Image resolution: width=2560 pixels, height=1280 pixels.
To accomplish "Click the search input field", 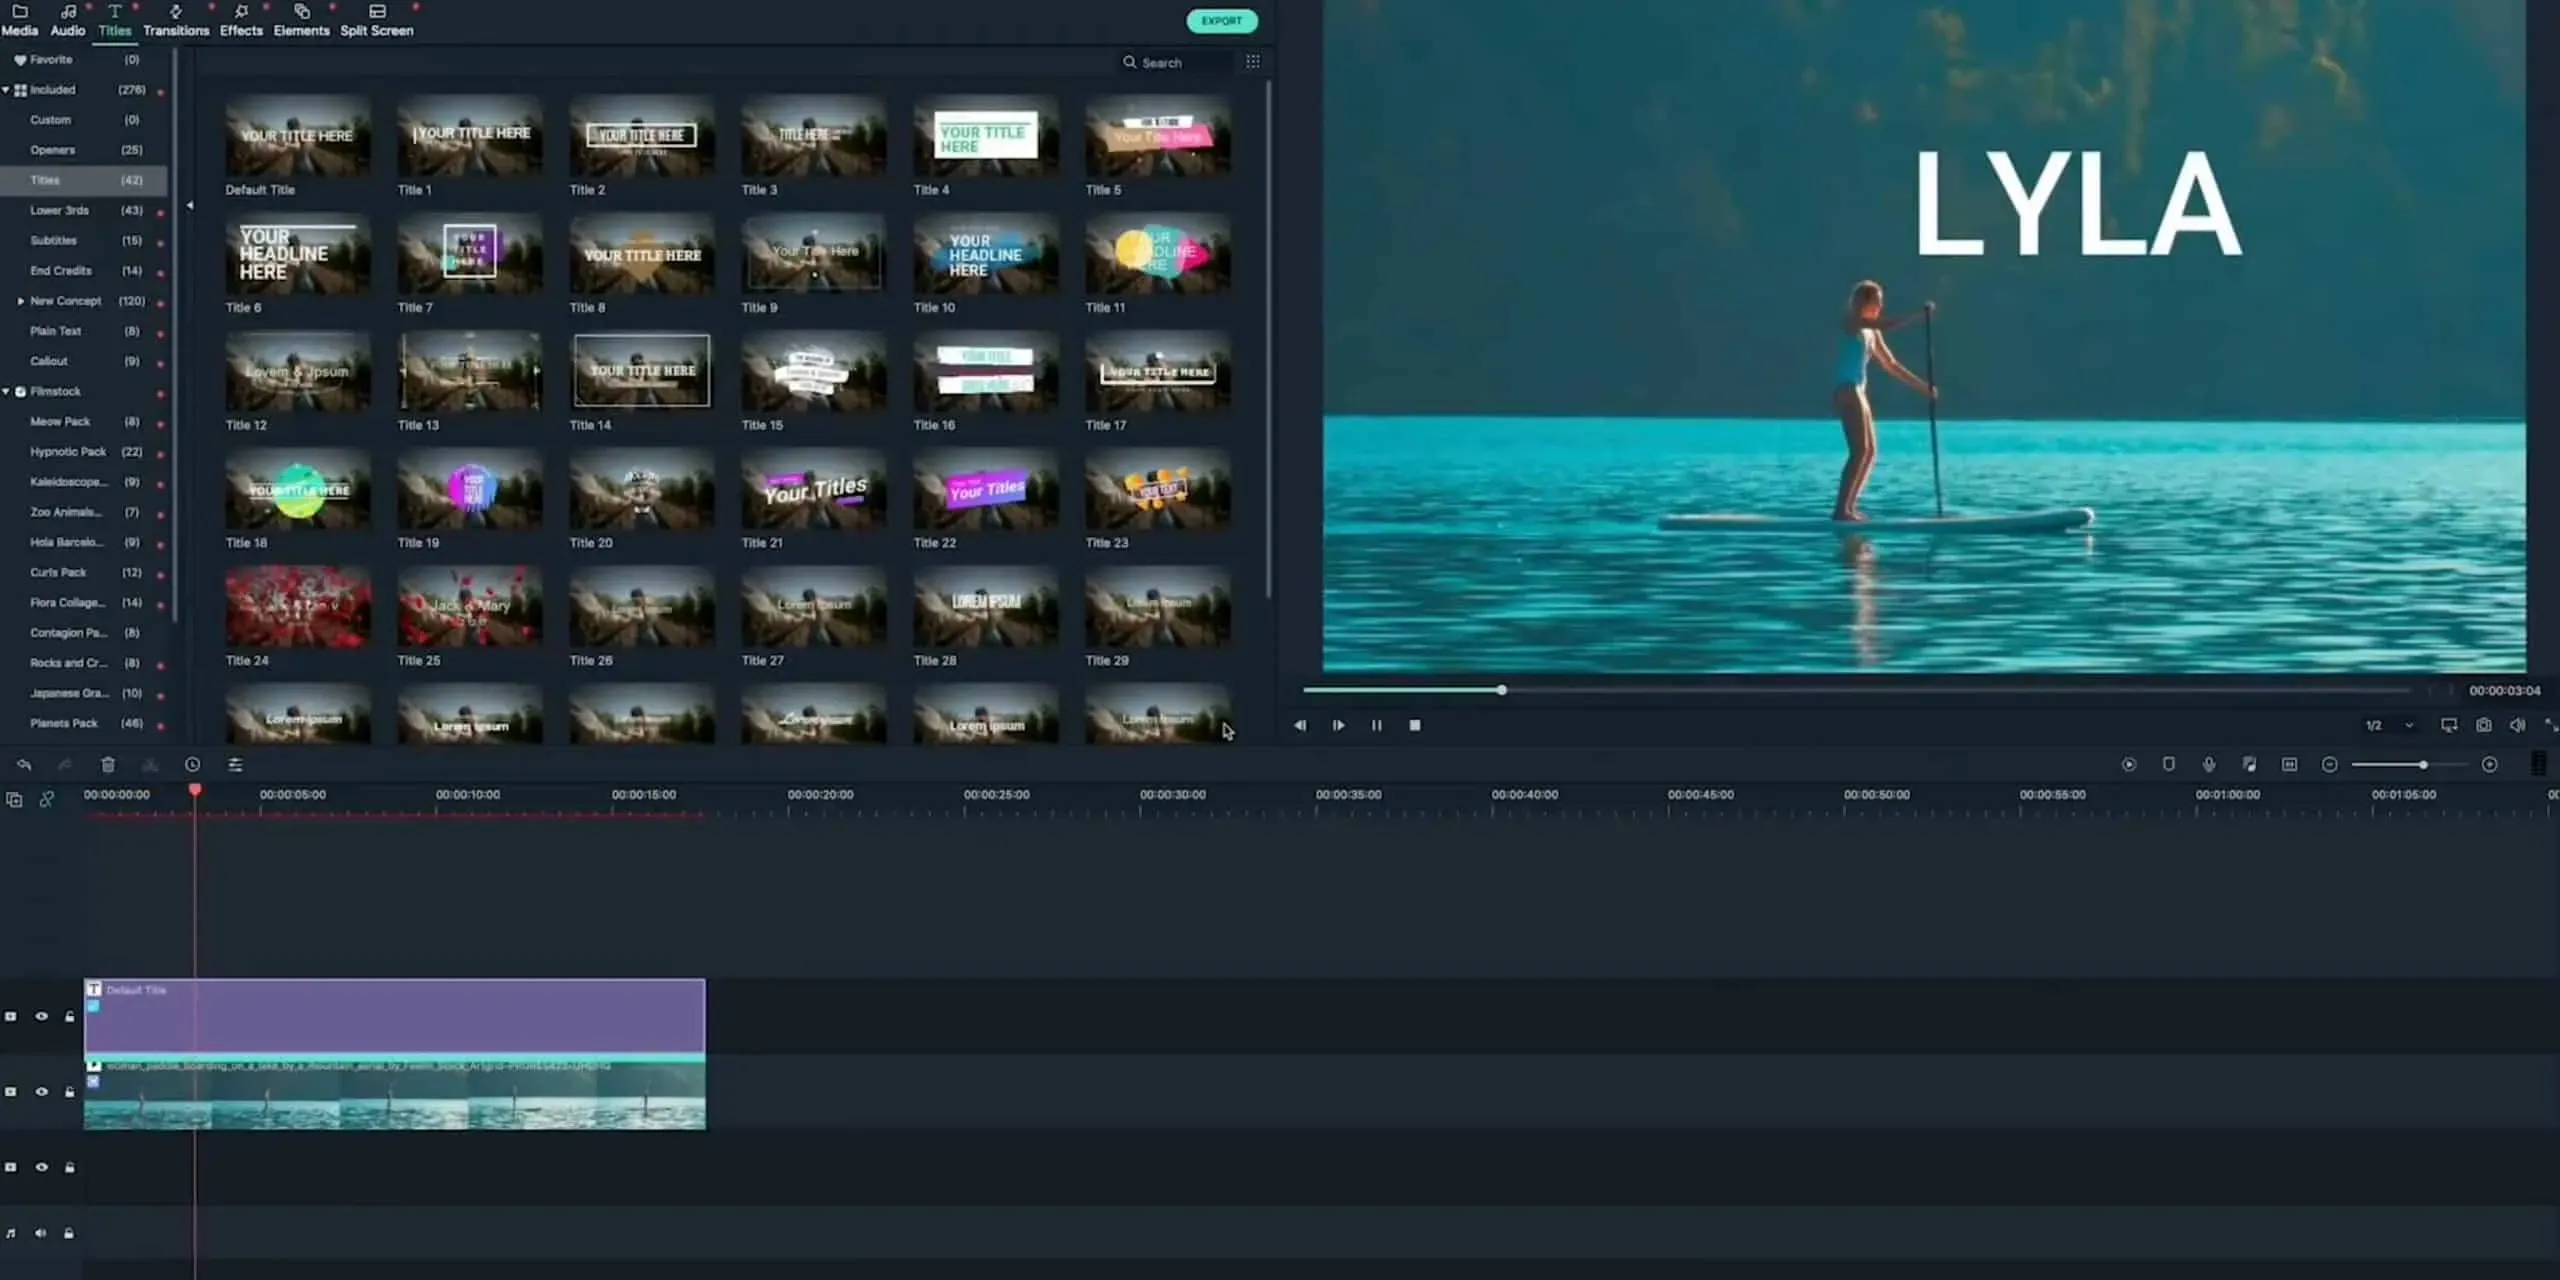I will pos(1180,62).
